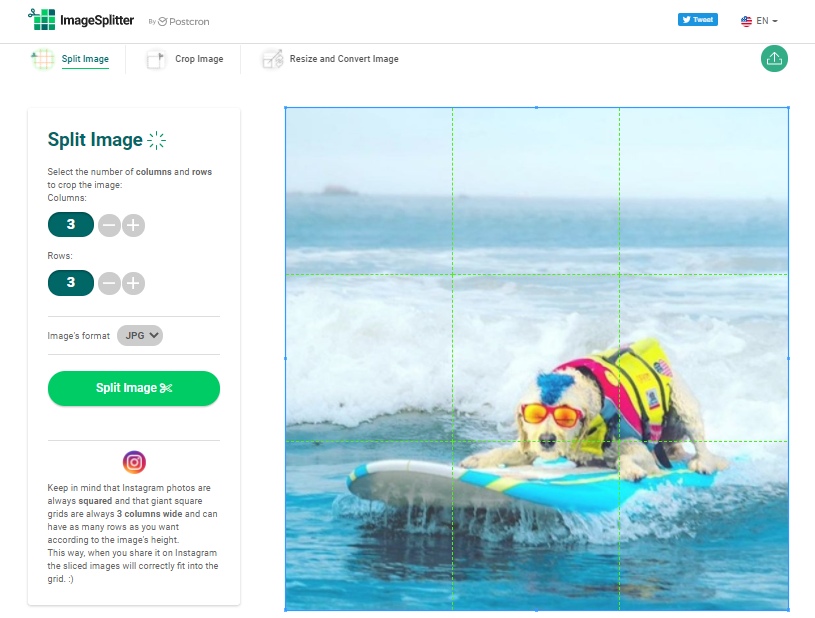Decrease the number of columns
This screenshot has width=815, height=618.
pyautogui.click(x=109, y=225)
